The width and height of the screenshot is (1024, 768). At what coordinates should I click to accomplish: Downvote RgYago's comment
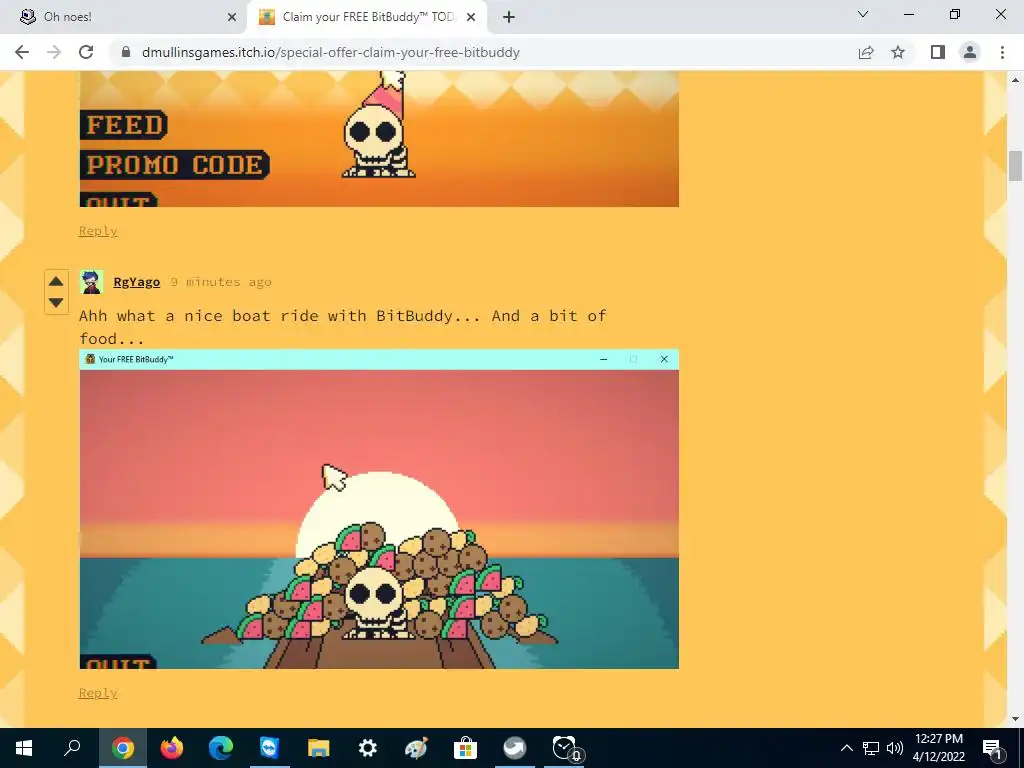pyautogui.click(x=56, y=302)
